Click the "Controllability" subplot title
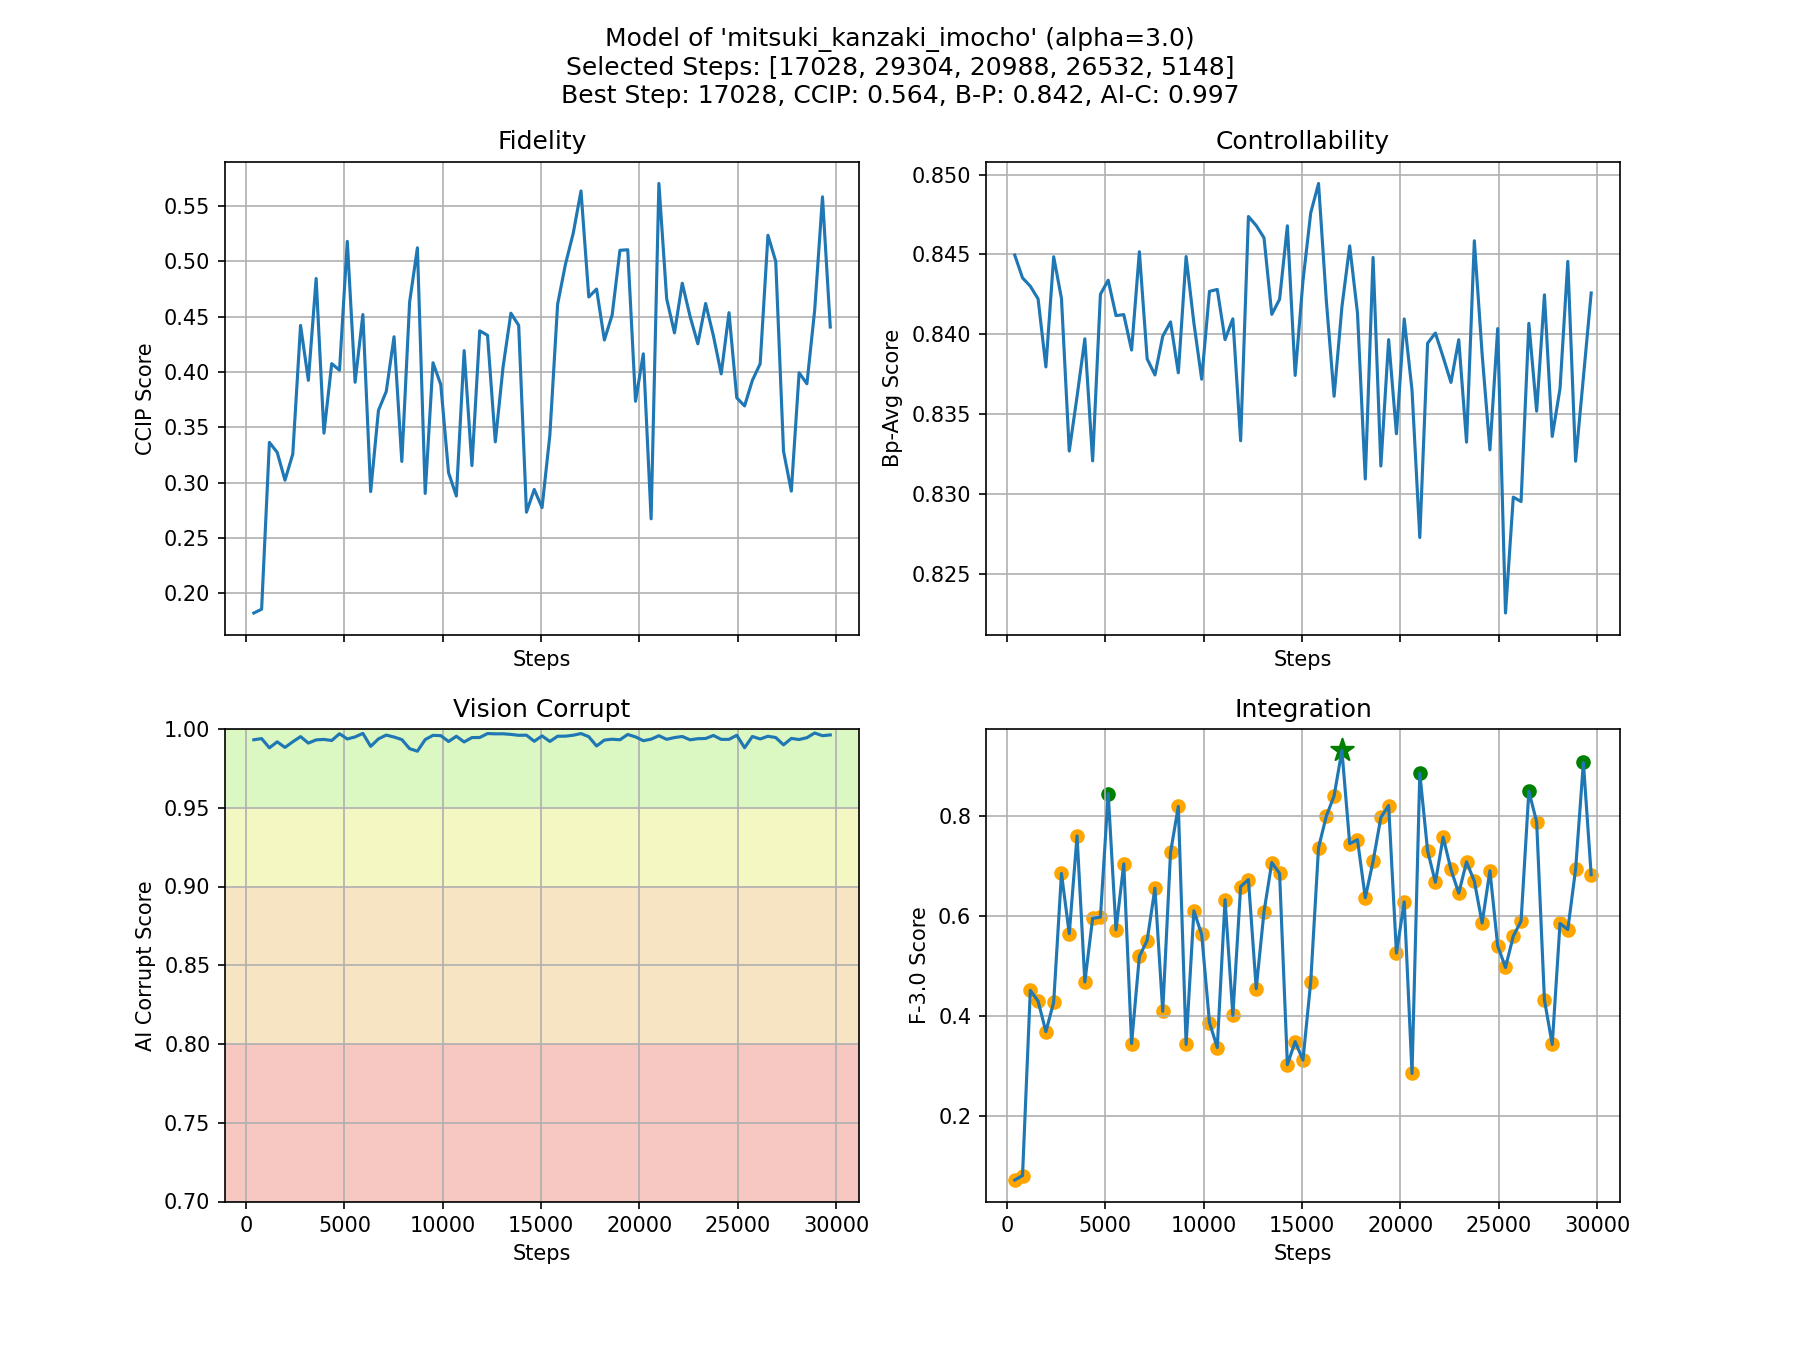Viewport: 1800px width, 1350px height. [x=1302, y=141]
